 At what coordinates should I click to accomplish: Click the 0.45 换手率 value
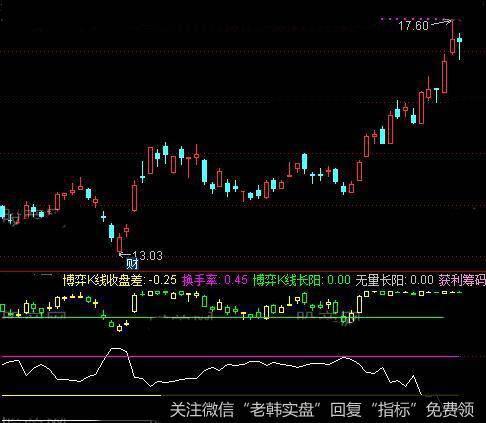click(236, 280)
